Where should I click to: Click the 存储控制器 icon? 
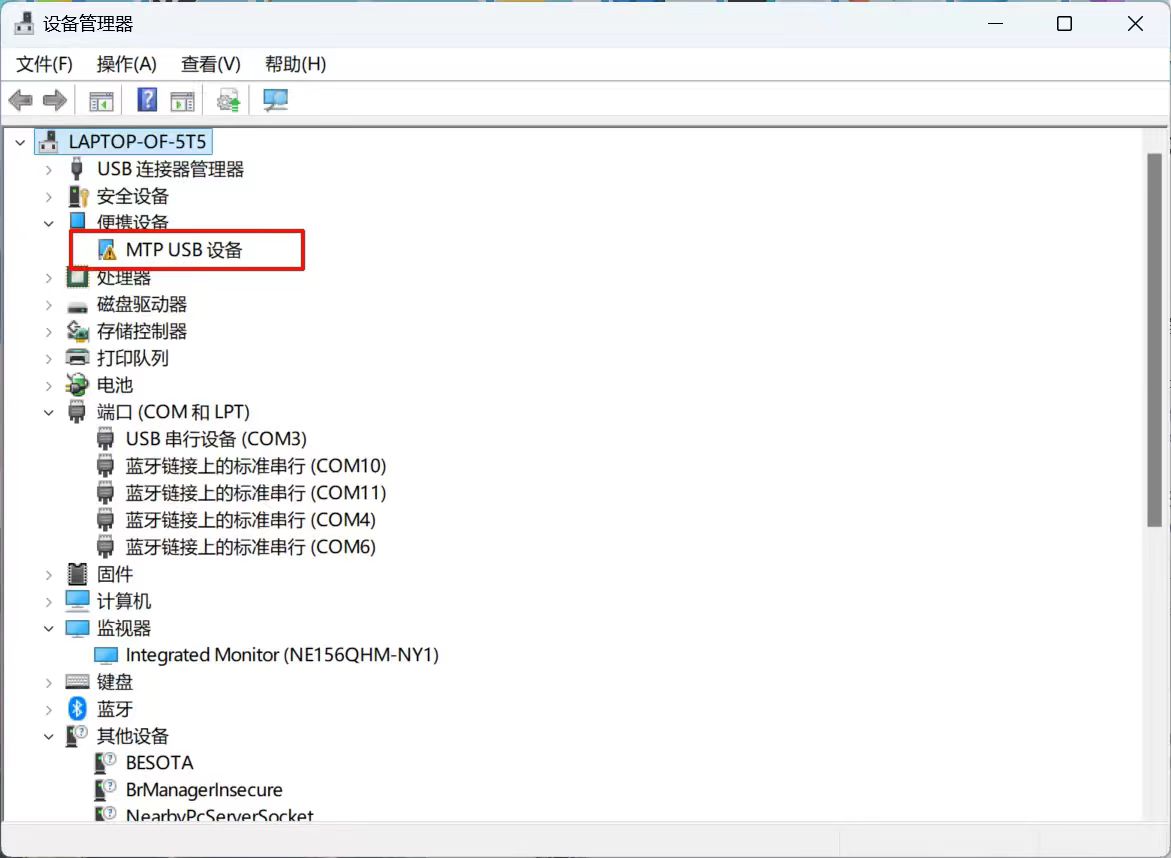point(77,331)
